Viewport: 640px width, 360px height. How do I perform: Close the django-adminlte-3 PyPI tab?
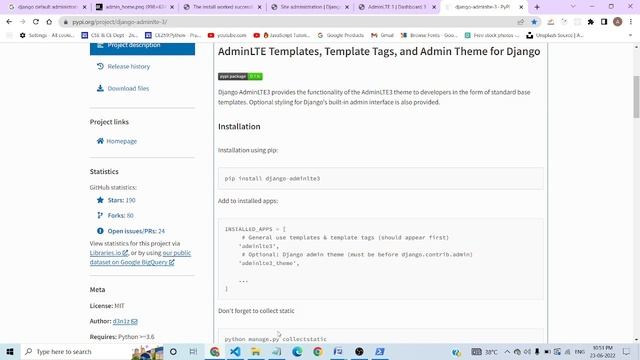click(x=521, y=7)
